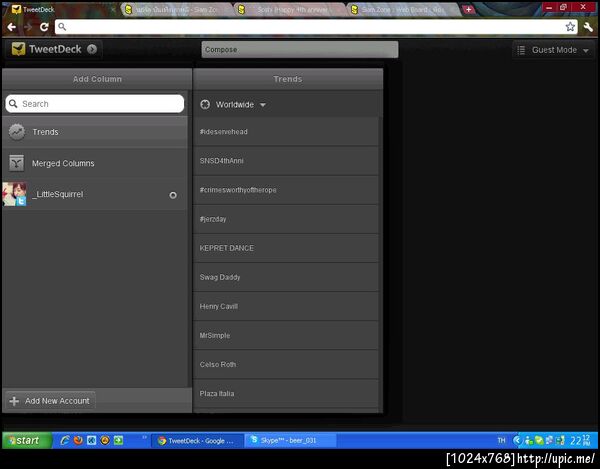Open the MrSimple trend
The height and width of the screenshot is (469, 600).
(x=286, y=335)
